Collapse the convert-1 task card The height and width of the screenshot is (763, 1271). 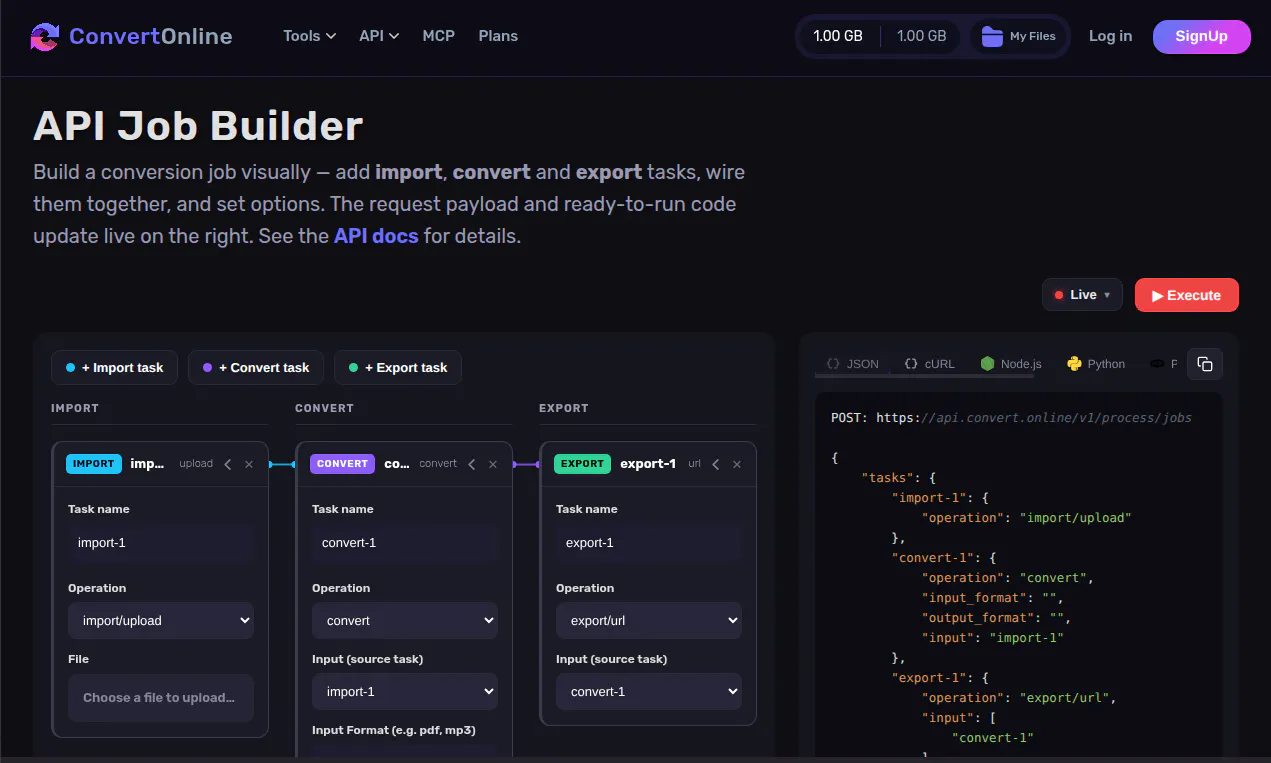point(472,464)
